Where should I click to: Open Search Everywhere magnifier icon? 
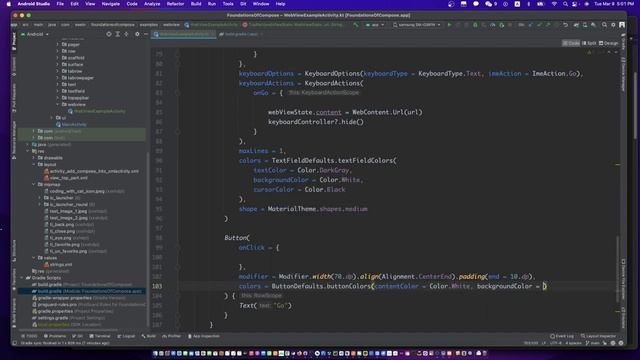click(604, 25)
